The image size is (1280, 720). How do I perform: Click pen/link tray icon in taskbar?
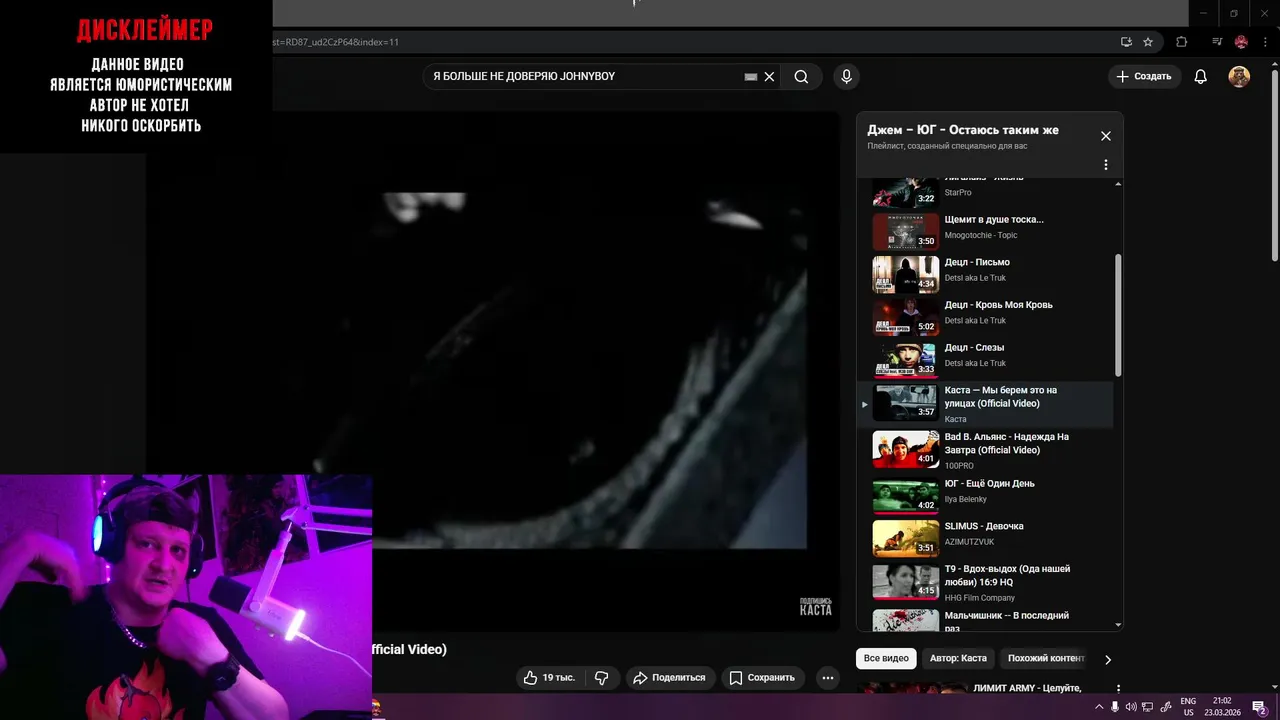(x=1165, y=707)
